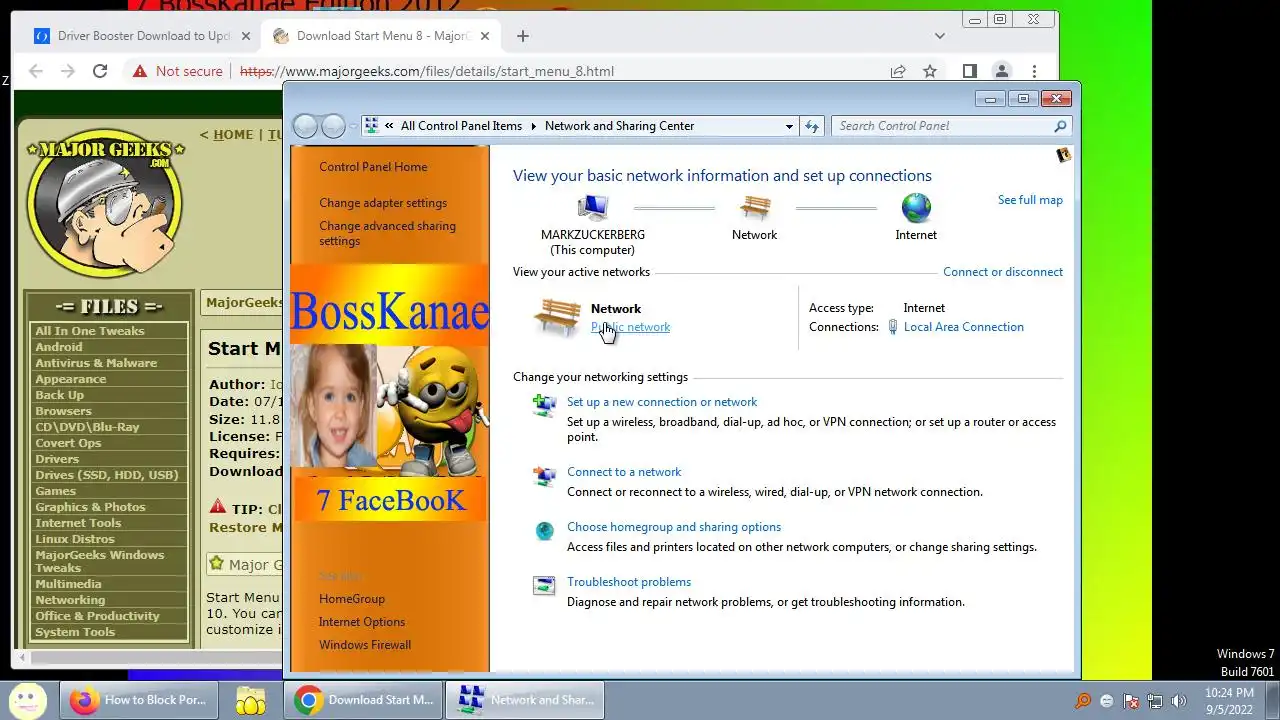This screenshot has height=720, width=1280.
Task: Open Local Area Connection link
Action: point(963,327)
